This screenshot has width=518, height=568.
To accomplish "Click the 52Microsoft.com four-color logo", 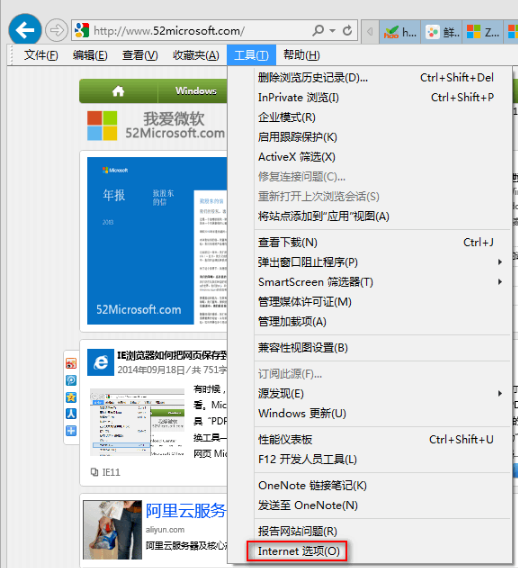I will (x=102, y=126).
